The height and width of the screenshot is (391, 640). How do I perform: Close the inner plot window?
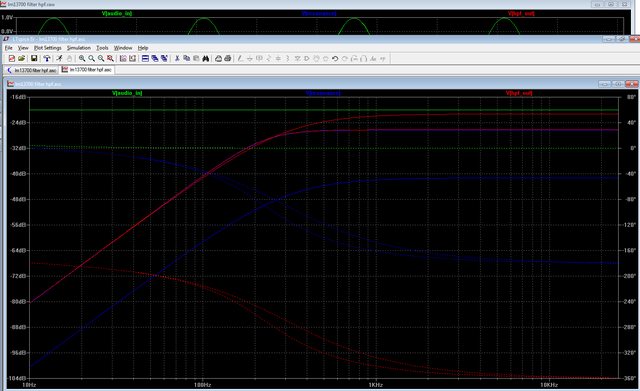631,84
